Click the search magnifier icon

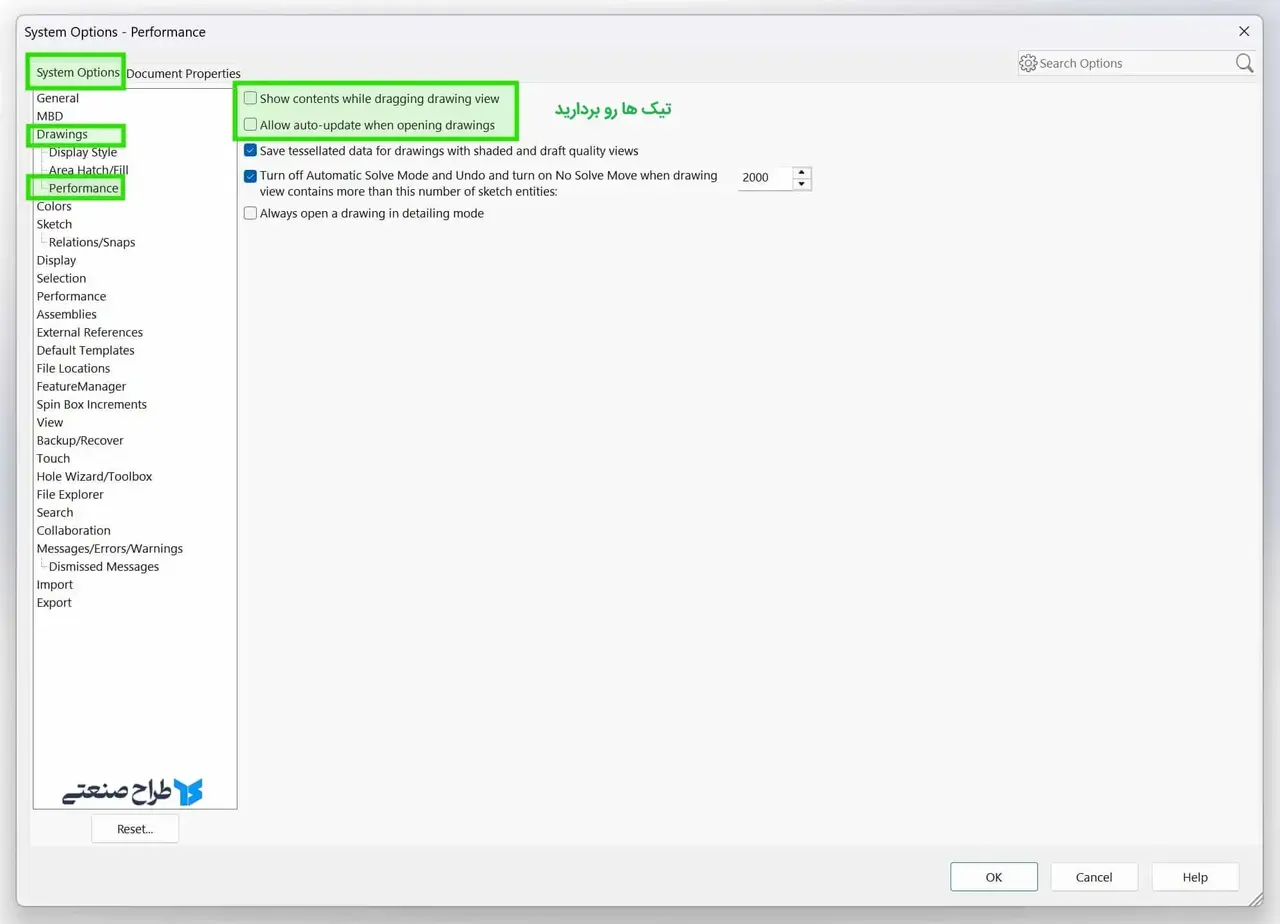click(1244, 63)
